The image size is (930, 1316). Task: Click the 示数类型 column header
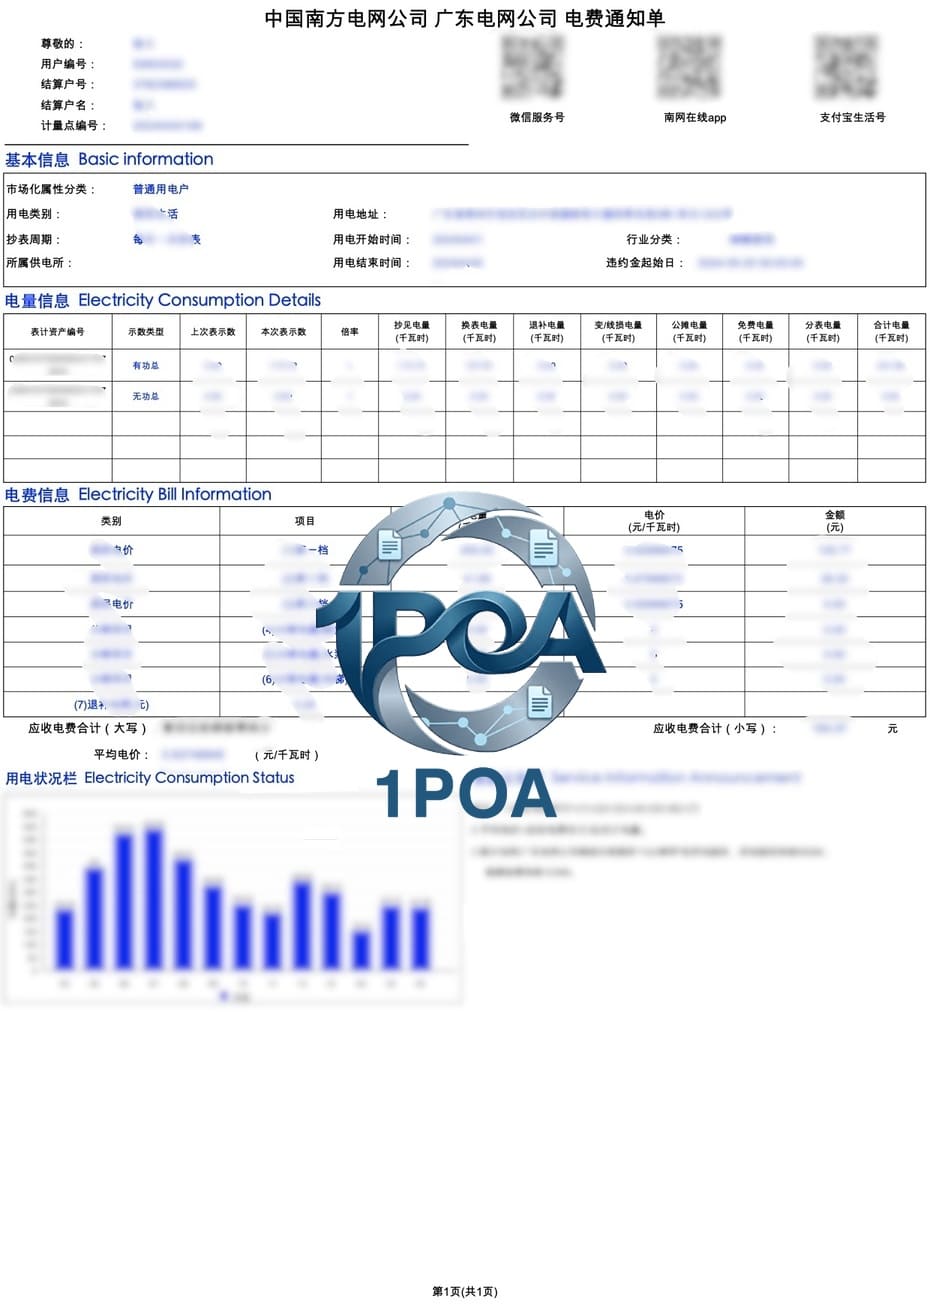point(146,332)
